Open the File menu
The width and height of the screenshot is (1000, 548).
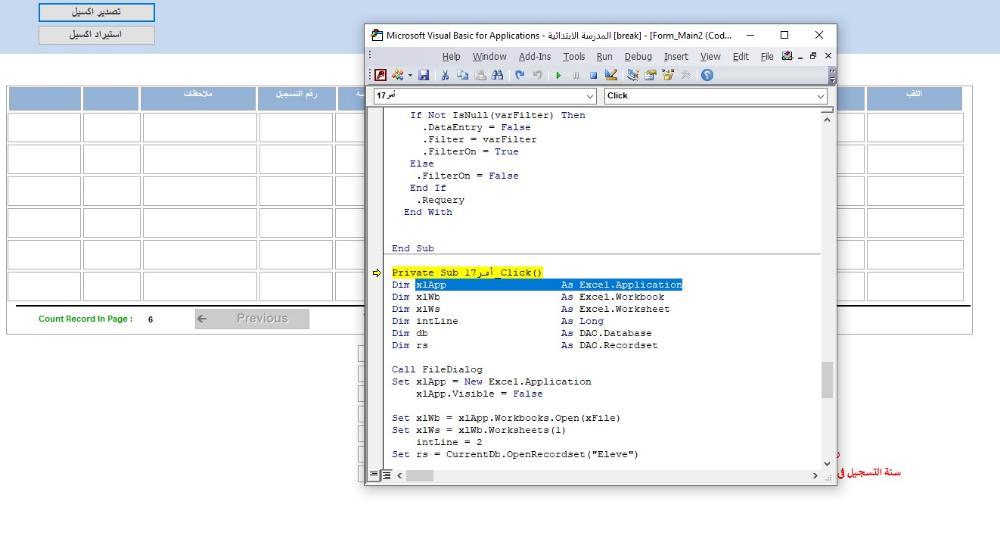click(x=767, y=57)
